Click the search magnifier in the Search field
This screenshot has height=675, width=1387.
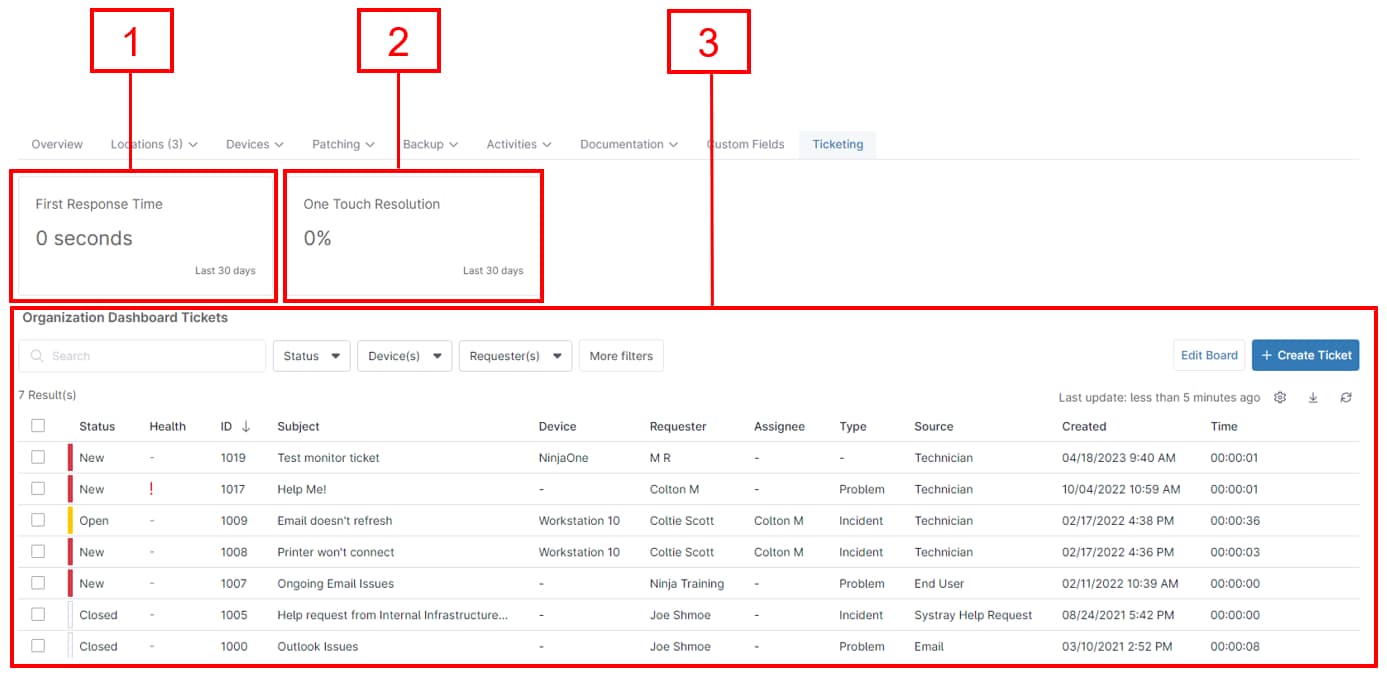[x=38, y=355]
